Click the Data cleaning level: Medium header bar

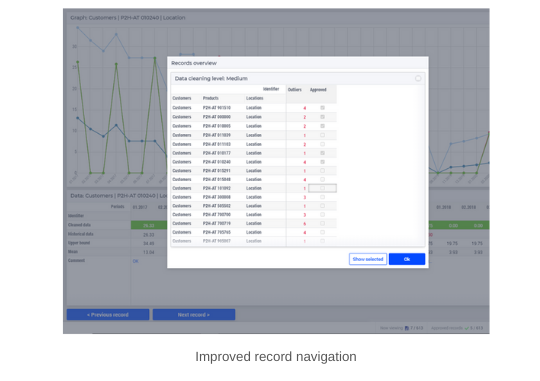pyautogui.click(x=298, y=79)
